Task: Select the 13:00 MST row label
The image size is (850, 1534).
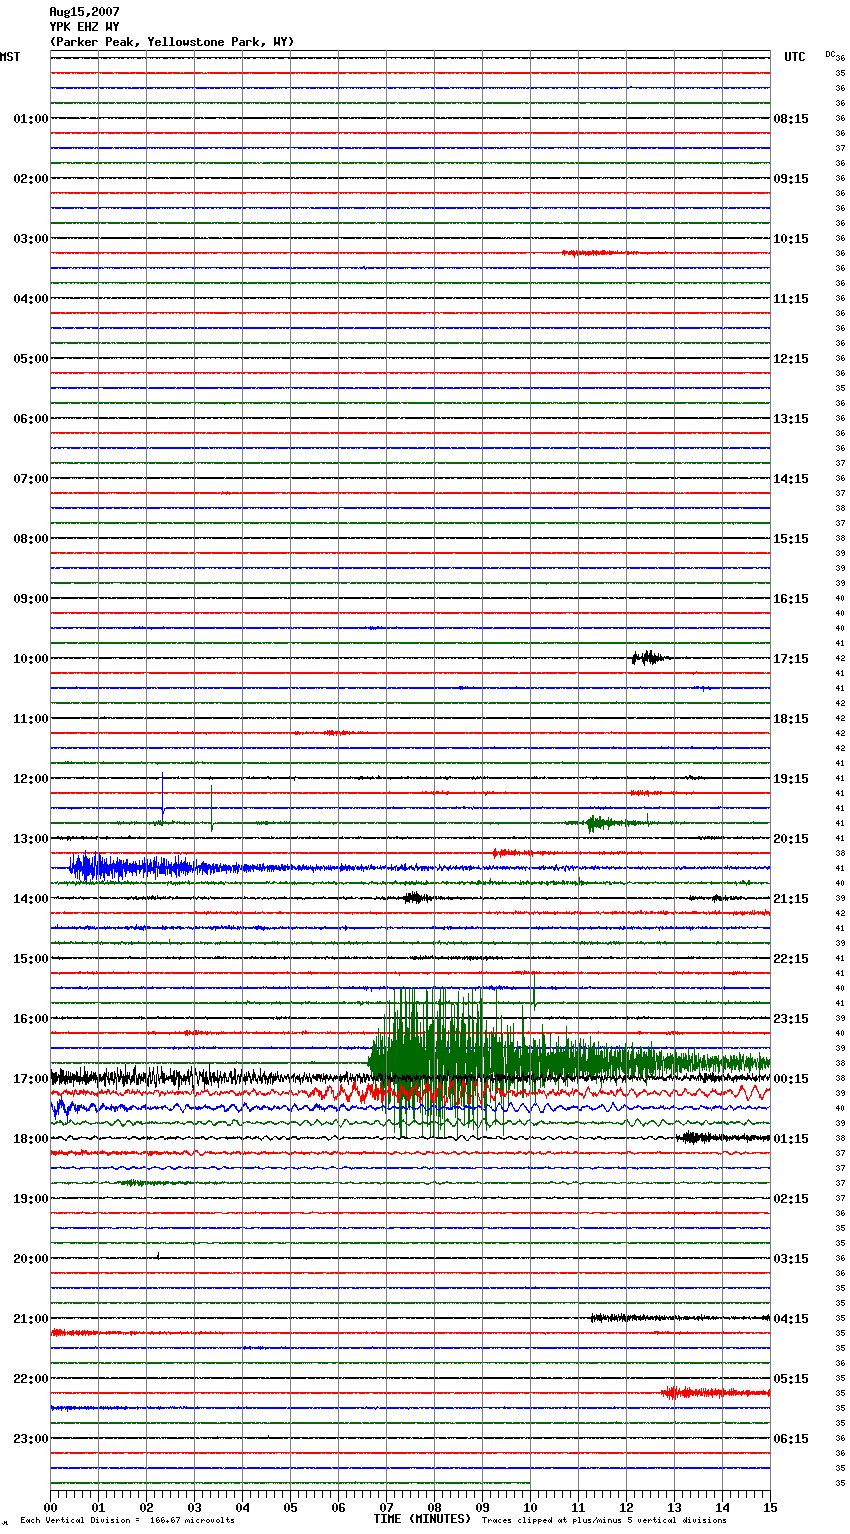Action: pyautogui.click(x=30, y=839)
